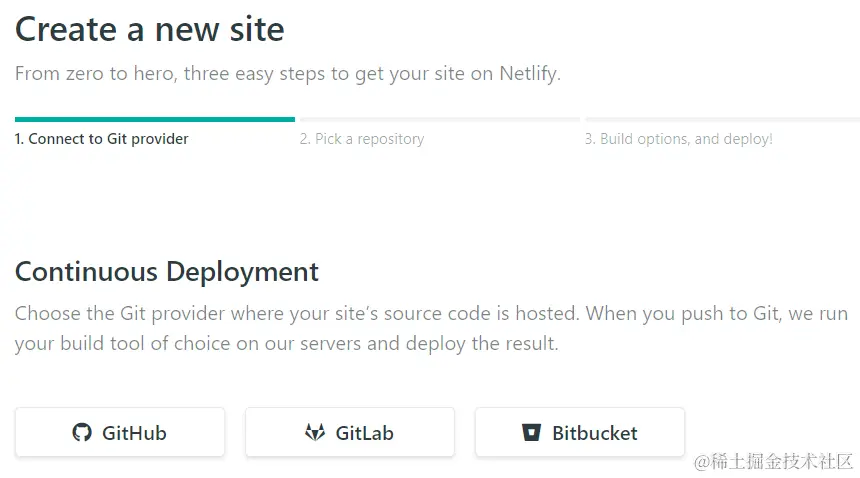Click the GitLab fox logo icon
860x478 pixels.
(315, 433)
